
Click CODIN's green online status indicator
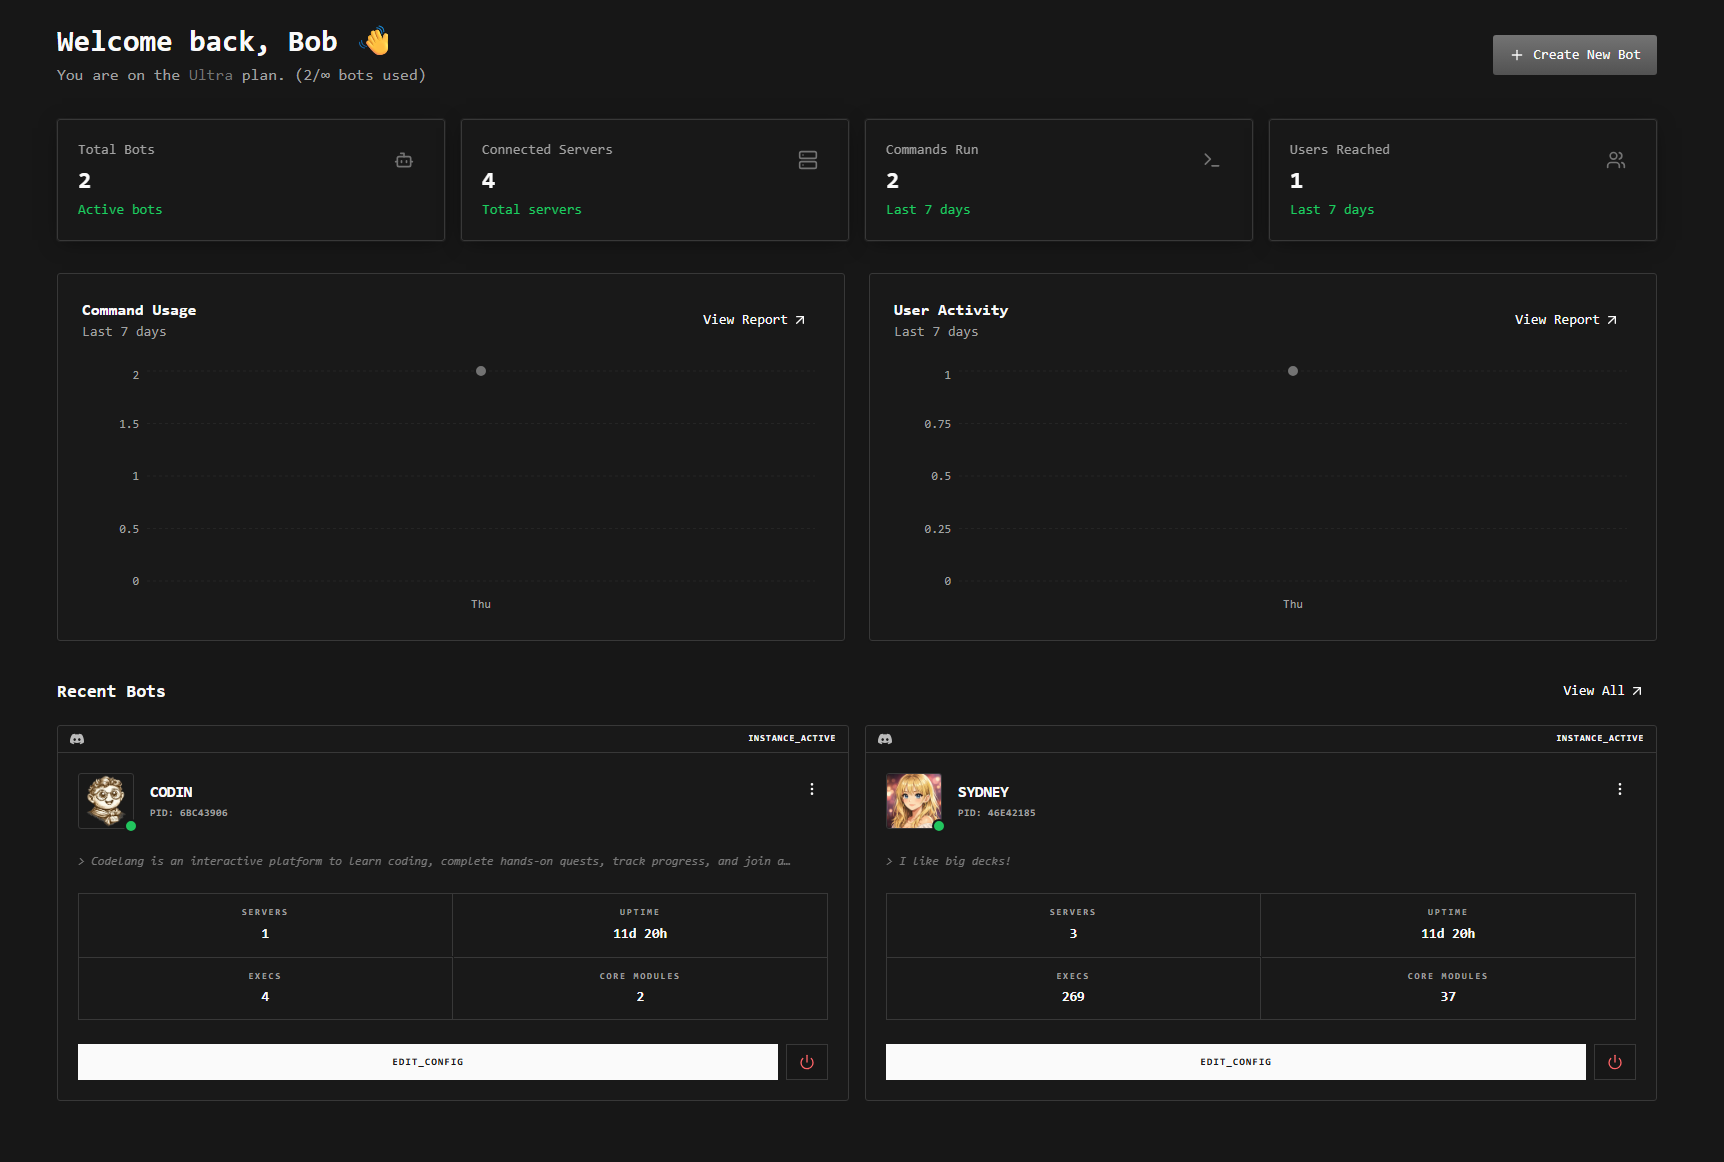pos(133,826)
